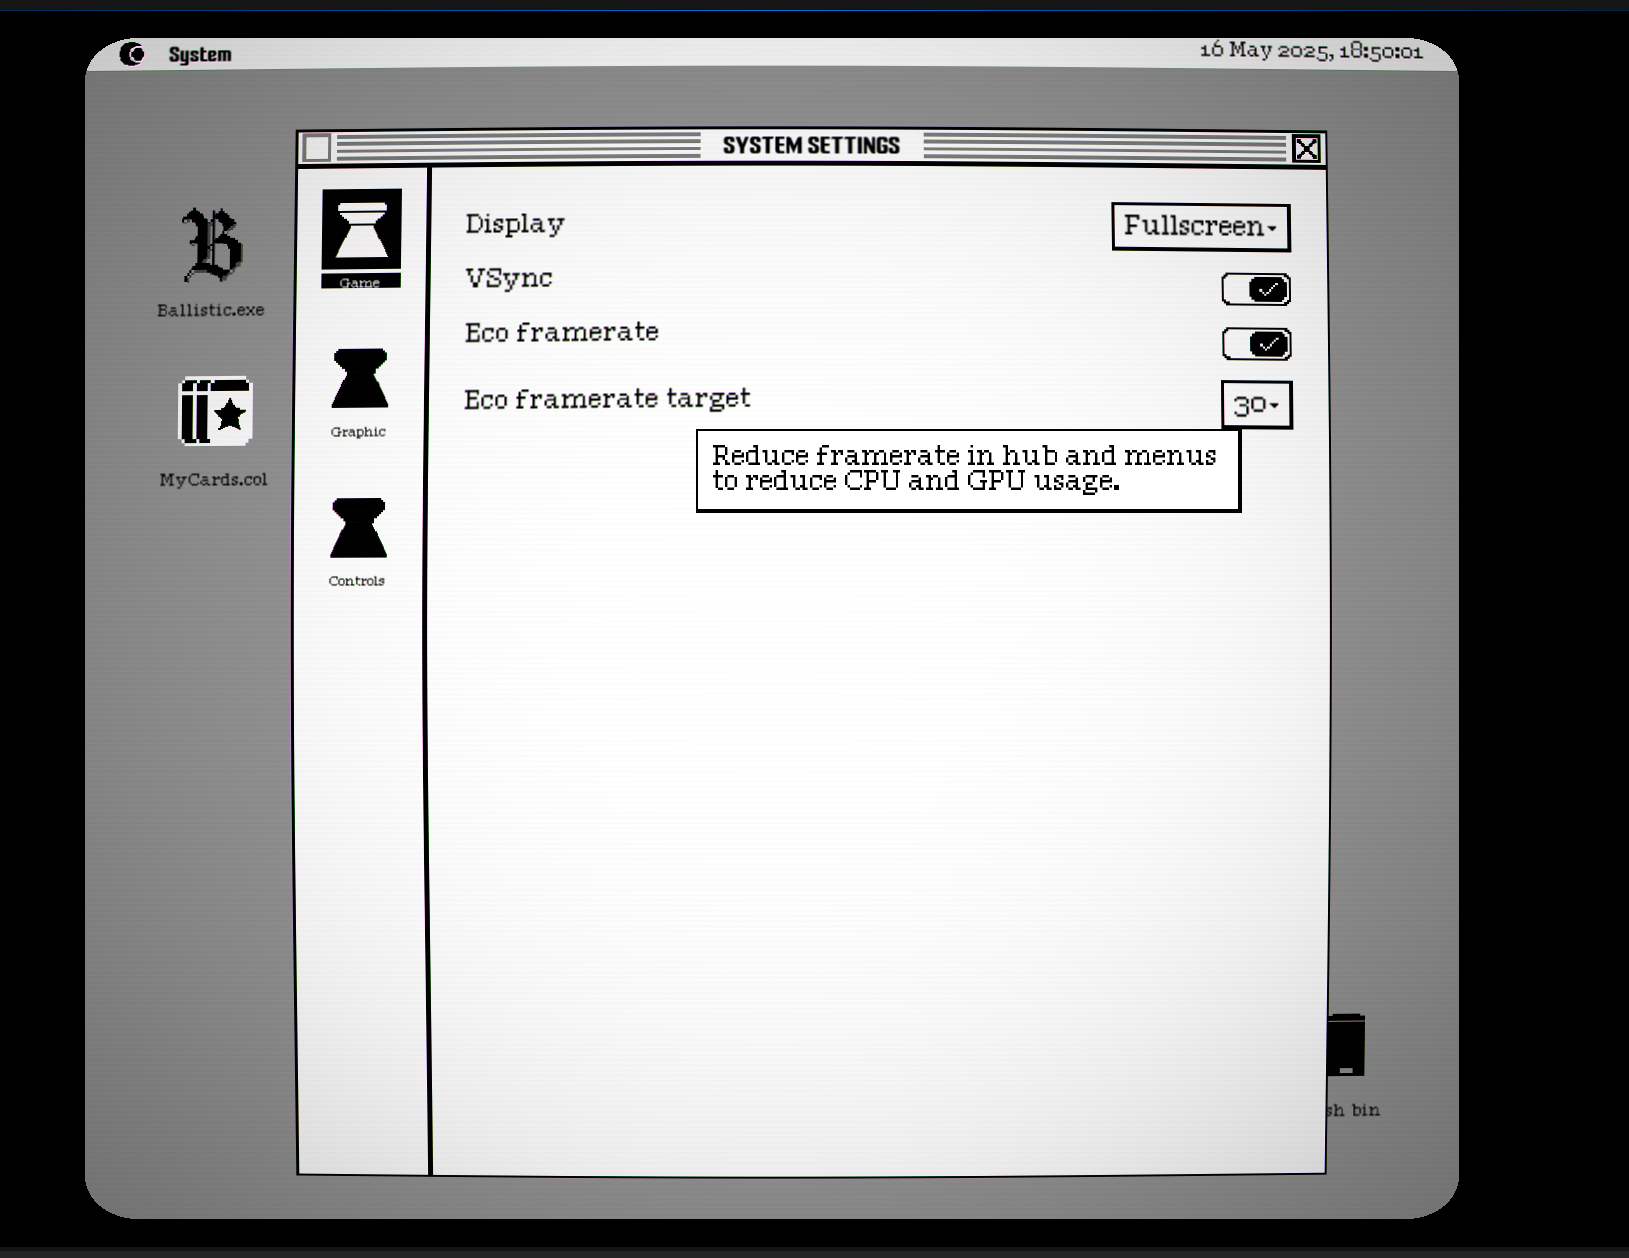
Task: Click the VSync setting label text
Action: 509,278
